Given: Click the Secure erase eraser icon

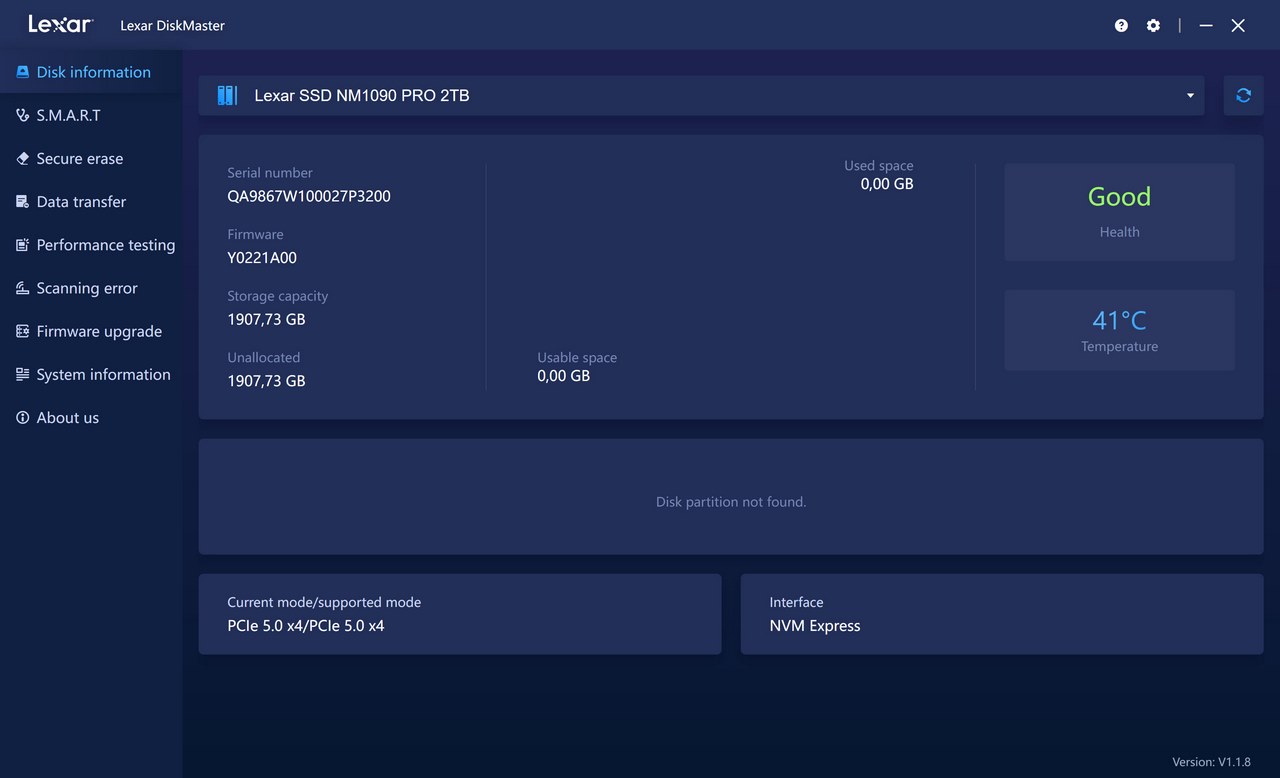Looking at the screenshot, I should click(x=22, y=158).
